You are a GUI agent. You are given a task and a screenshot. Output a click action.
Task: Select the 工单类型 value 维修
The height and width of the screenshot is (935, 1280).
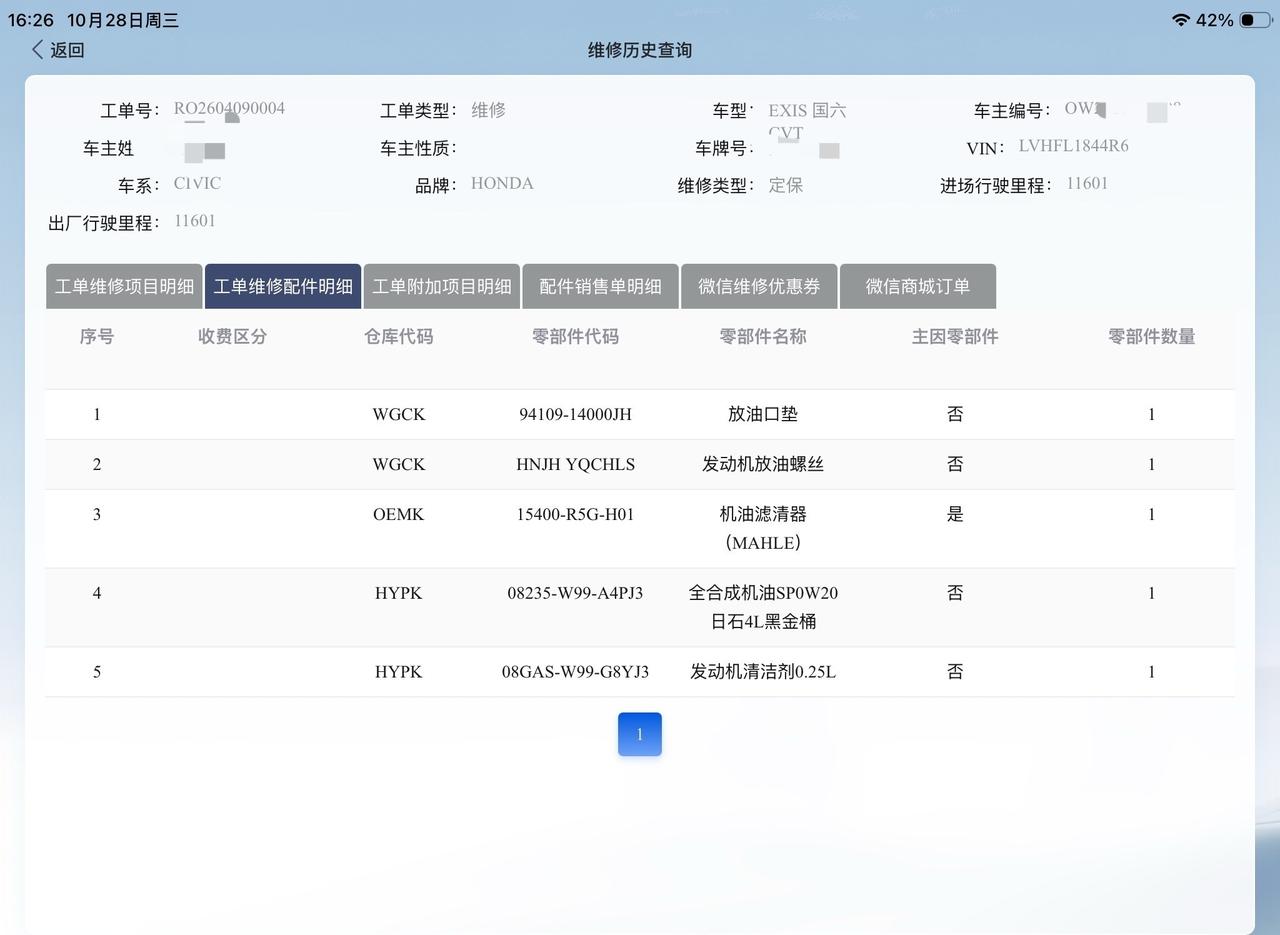[x=489, y=110]
